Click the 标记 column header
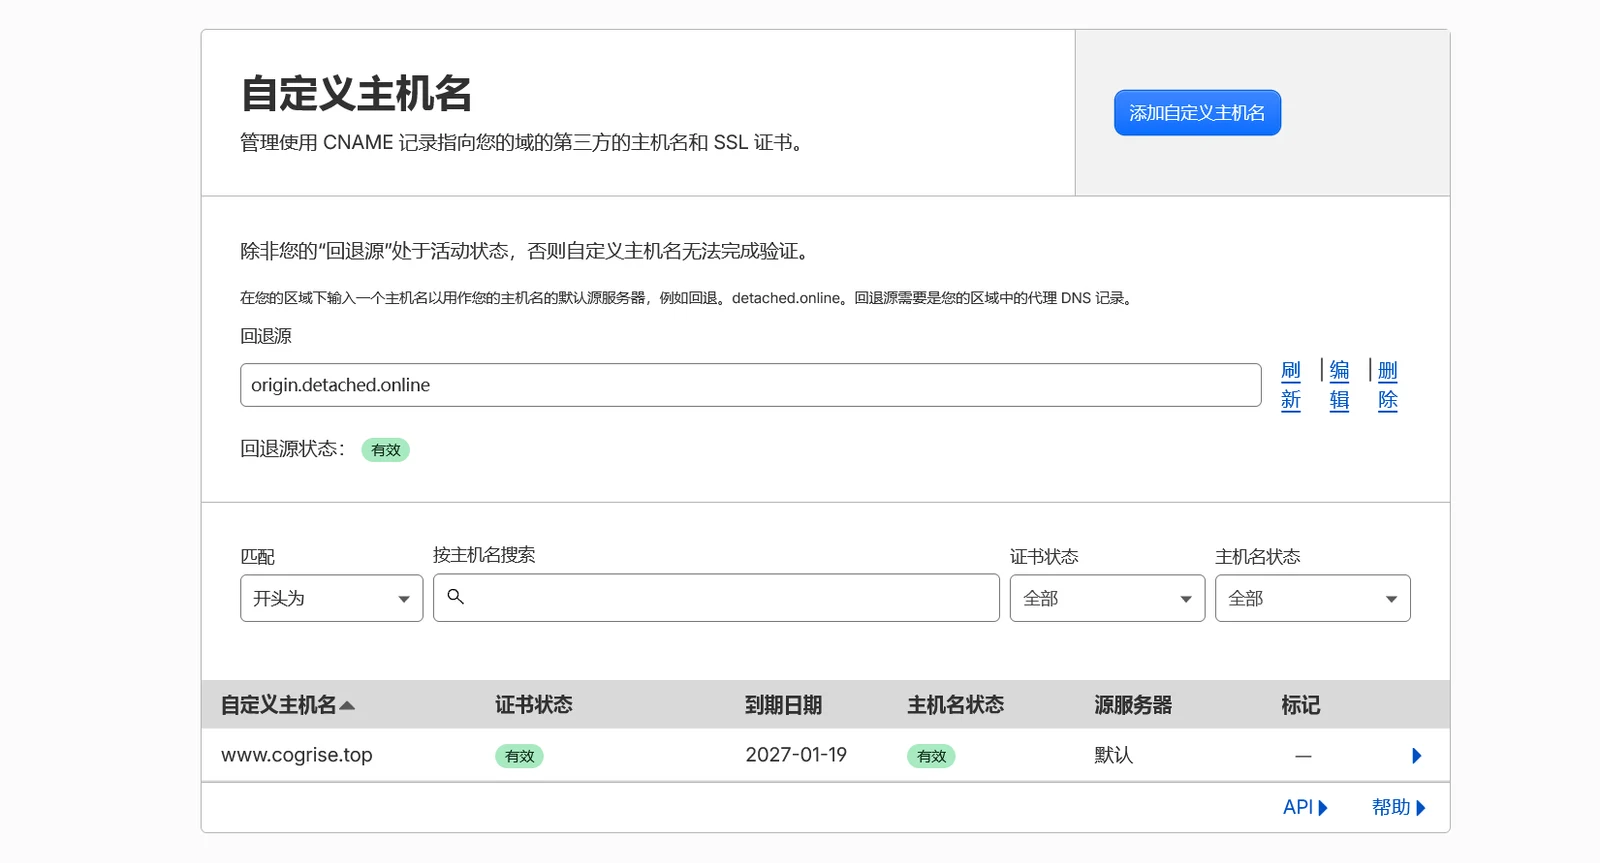This screenshot has width=1600, height=863. (x=1301, y=705)
